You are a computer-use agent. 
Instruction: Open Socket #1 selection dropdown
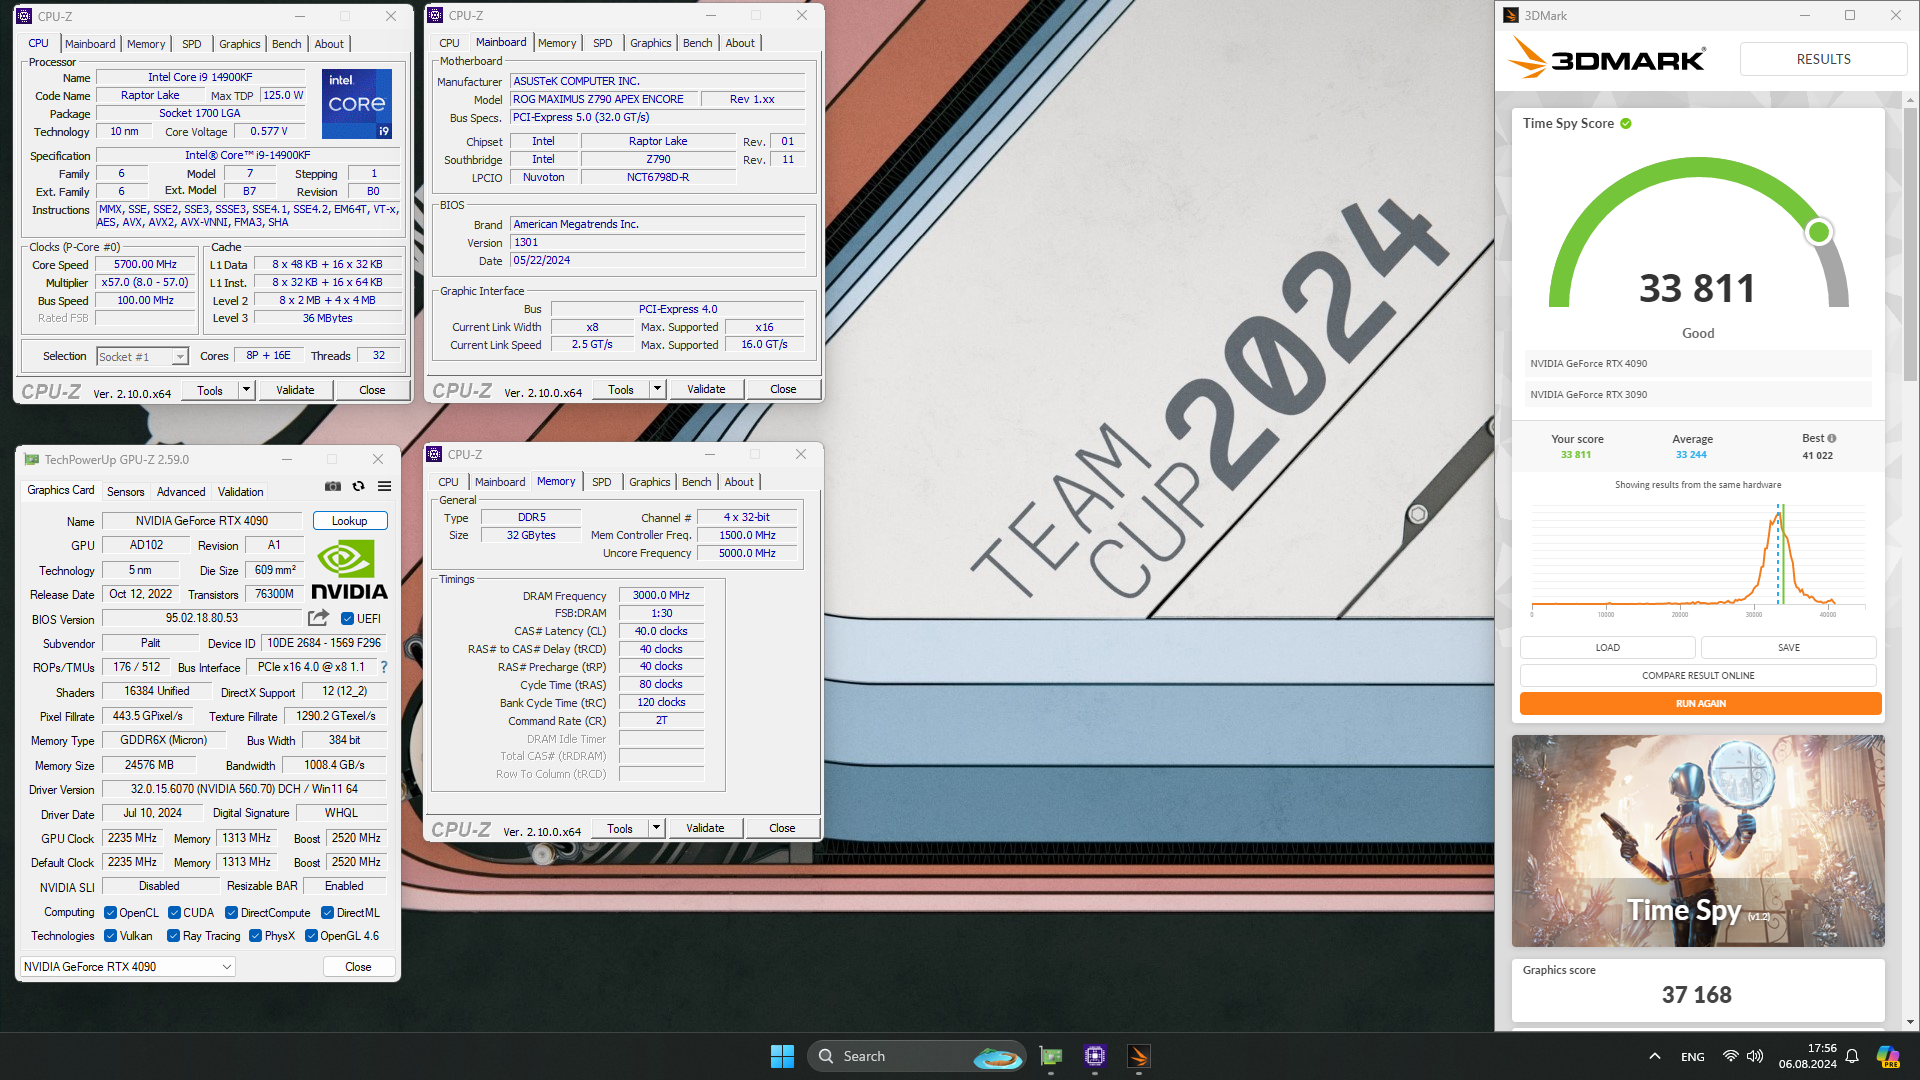tap(142, 356)
